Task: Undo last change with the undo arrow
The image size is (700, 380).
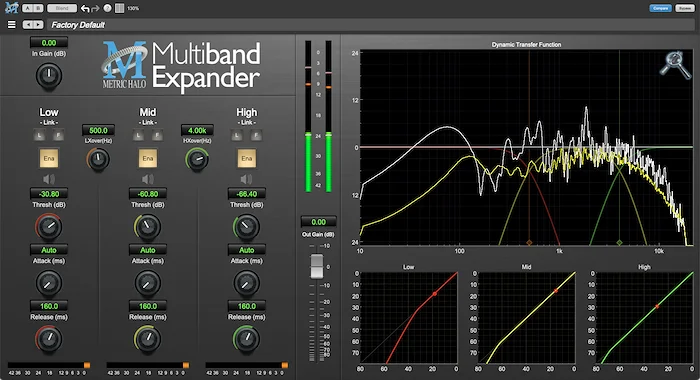Action: coord(85,8)
